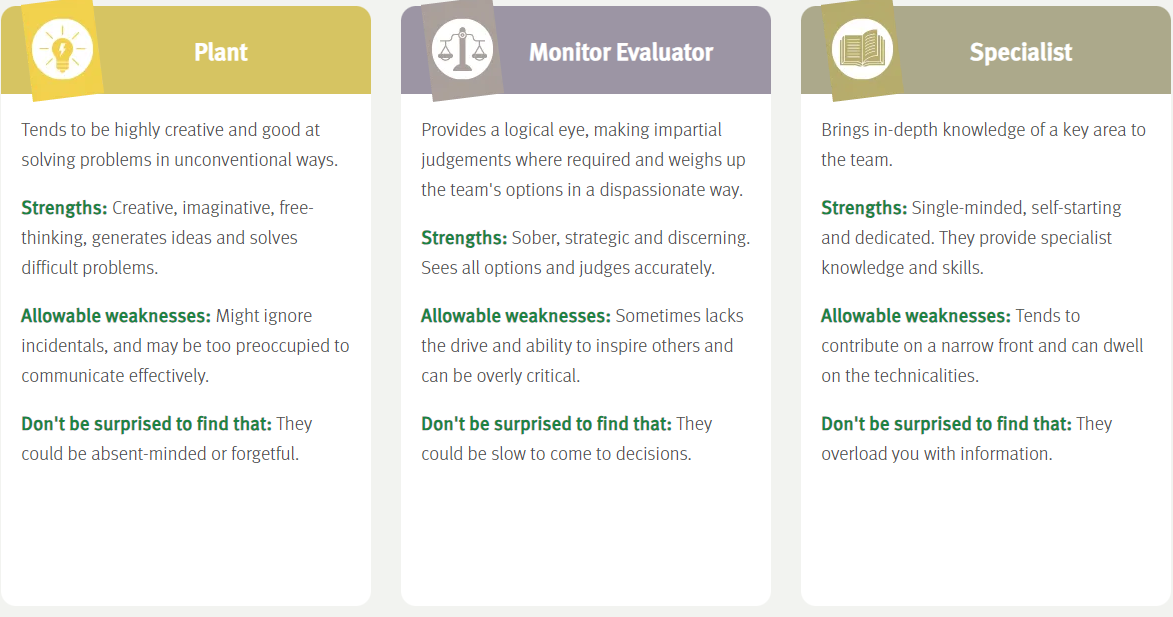Click the Monitor Evaluator scales icon
Screen dimensions: 1173x617
[462, 50]
